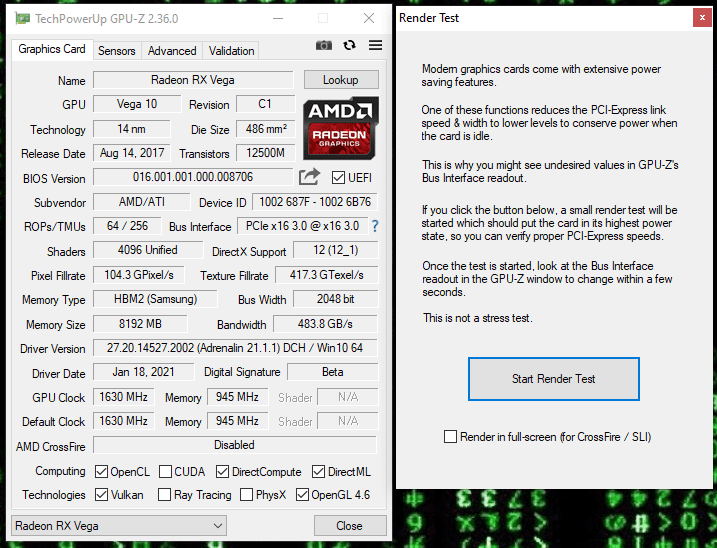Image resolution: width=717 pixels, height=548 pixels.
Task: Toggle the DirectML checkbox
Action: (x=319, y=472)
